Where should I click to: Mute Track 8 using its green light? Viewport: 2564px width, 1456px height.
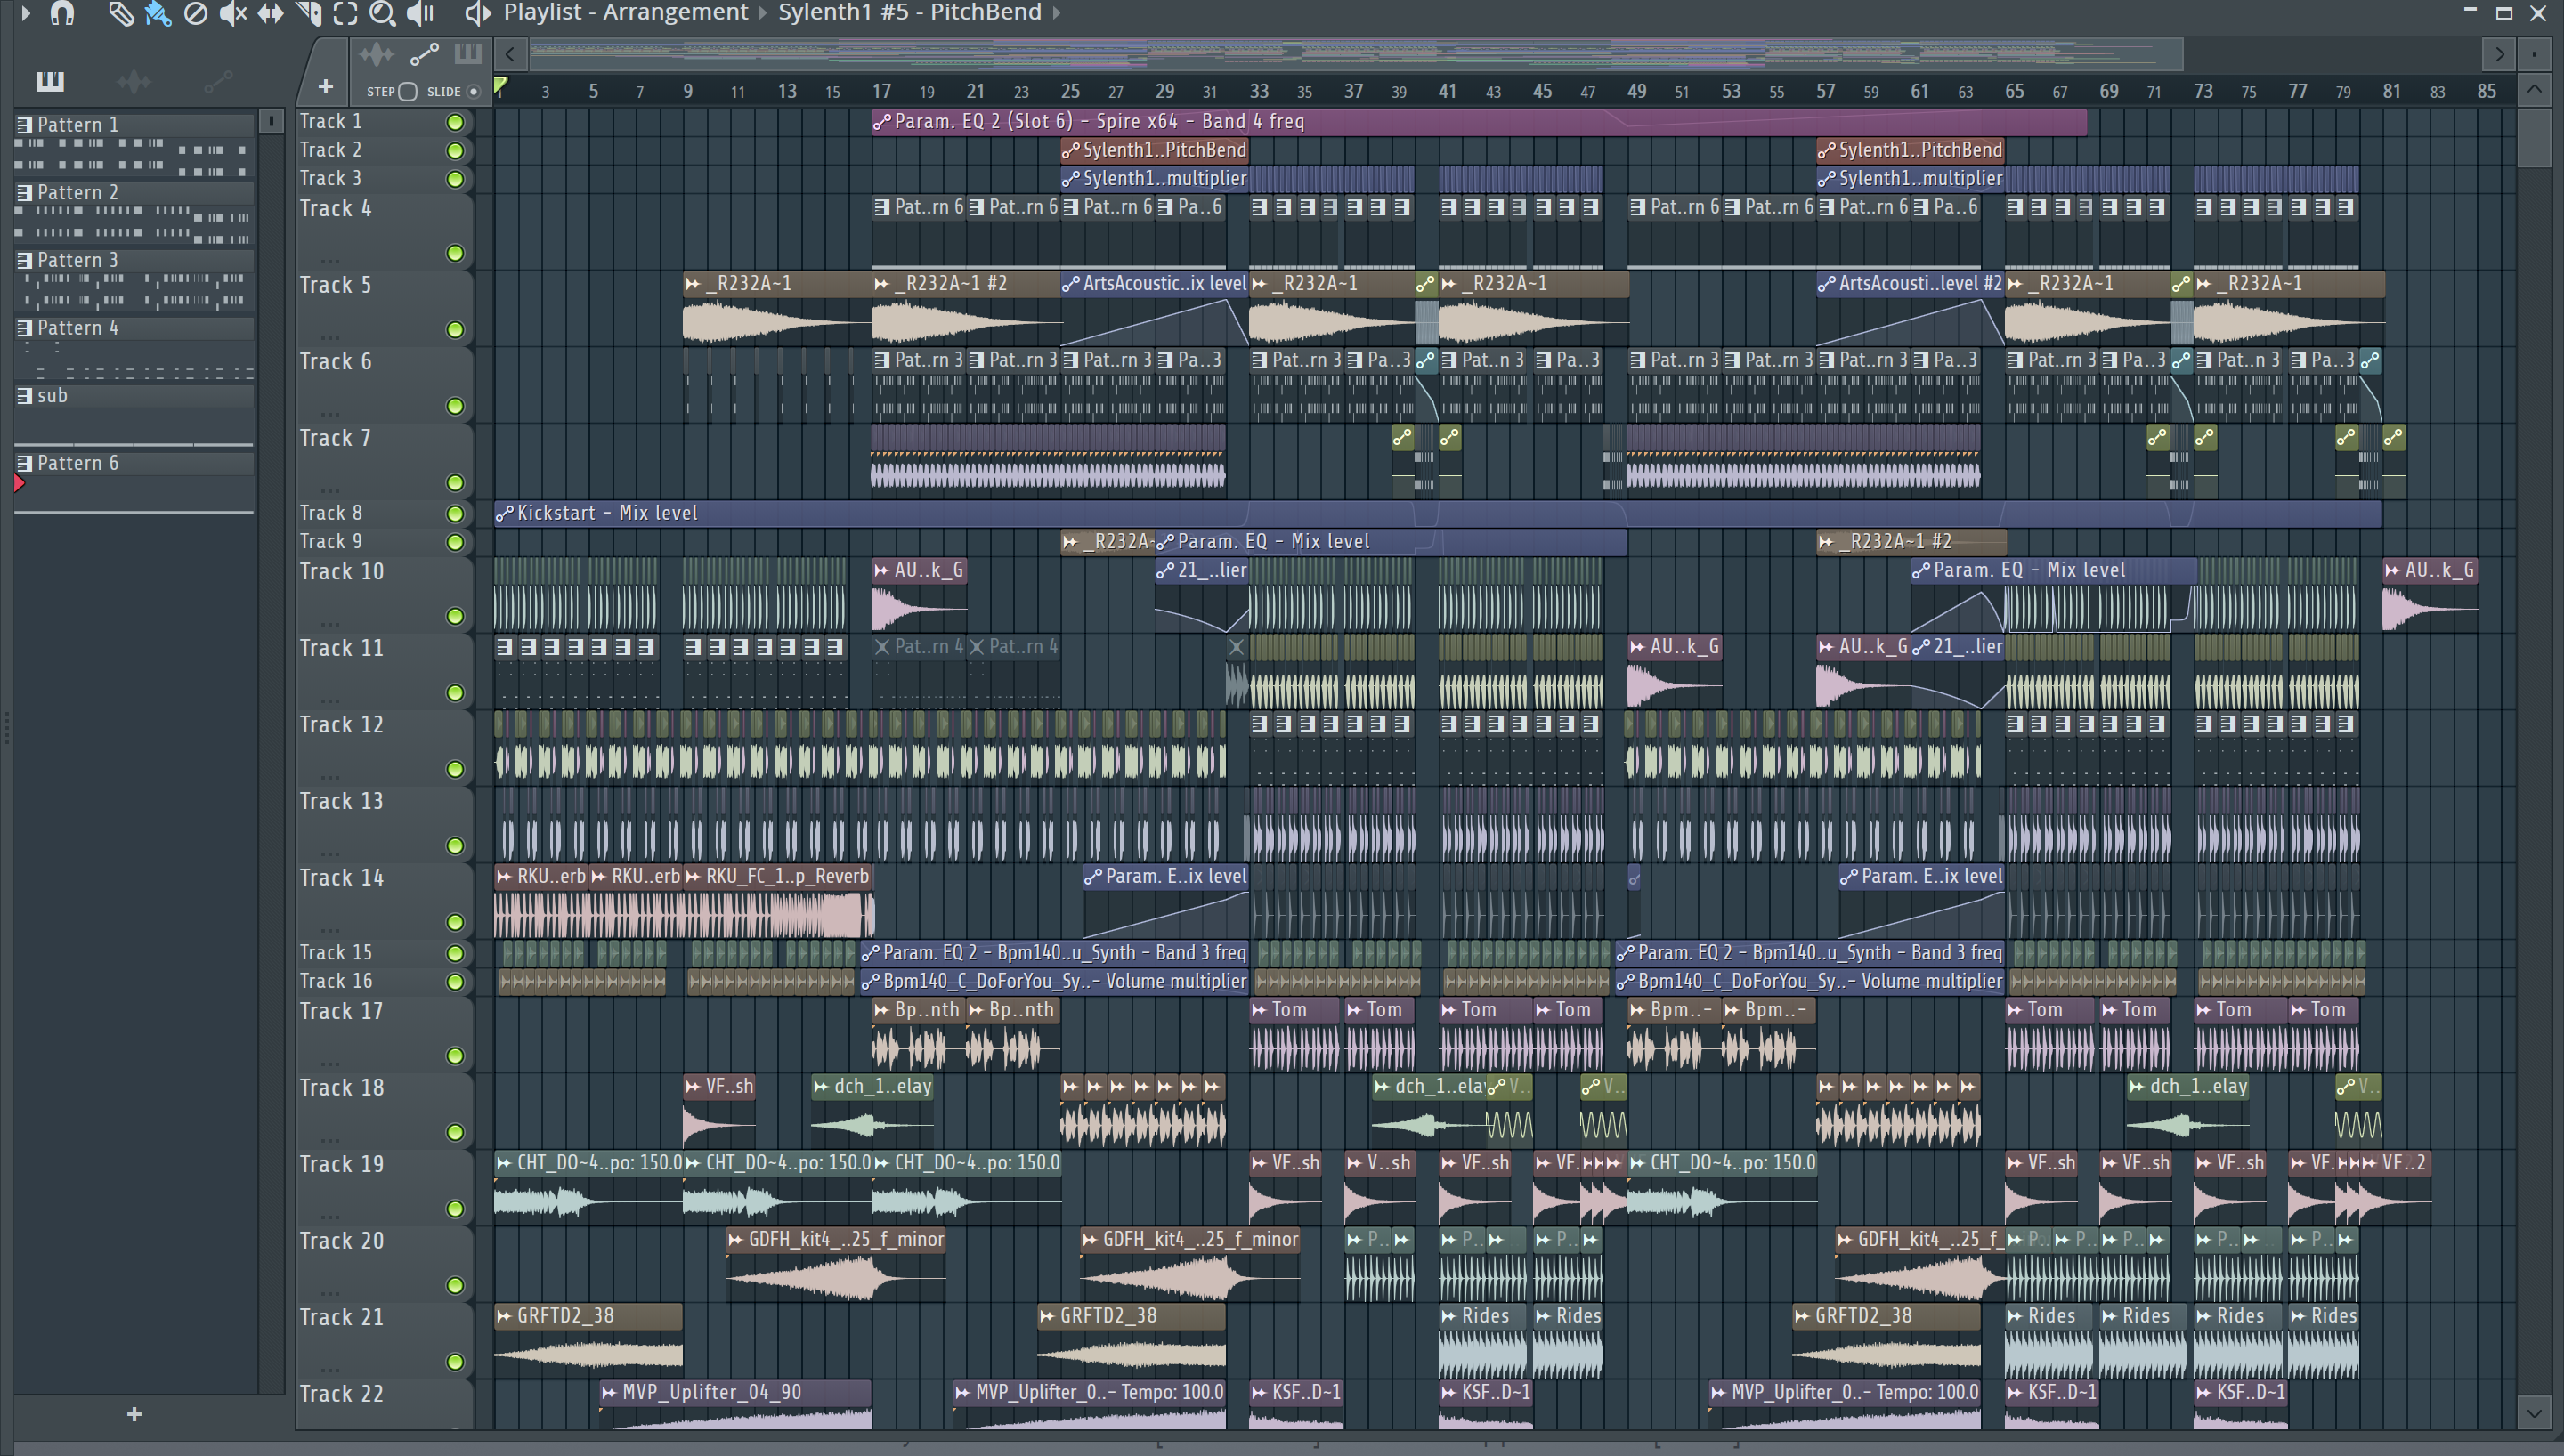(x=455, y=514)
